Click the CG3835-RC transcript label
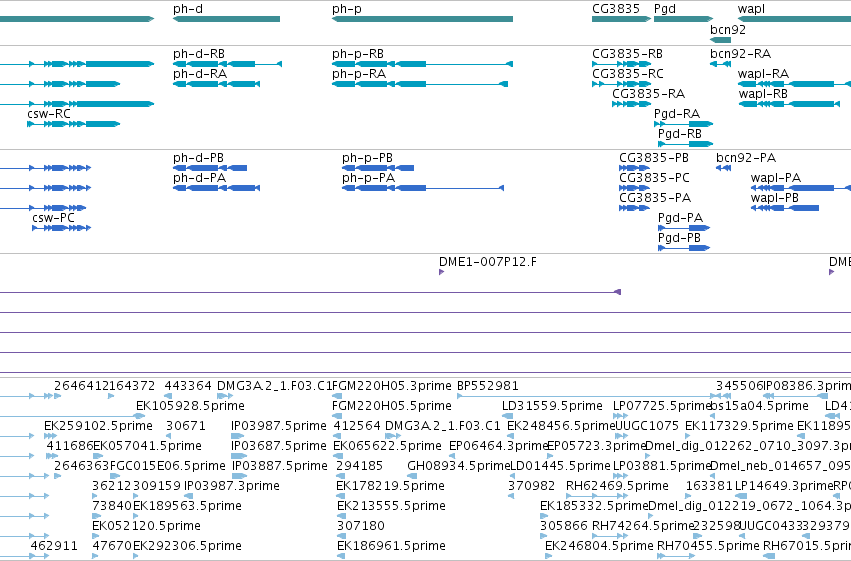 [x=628, y=74]
